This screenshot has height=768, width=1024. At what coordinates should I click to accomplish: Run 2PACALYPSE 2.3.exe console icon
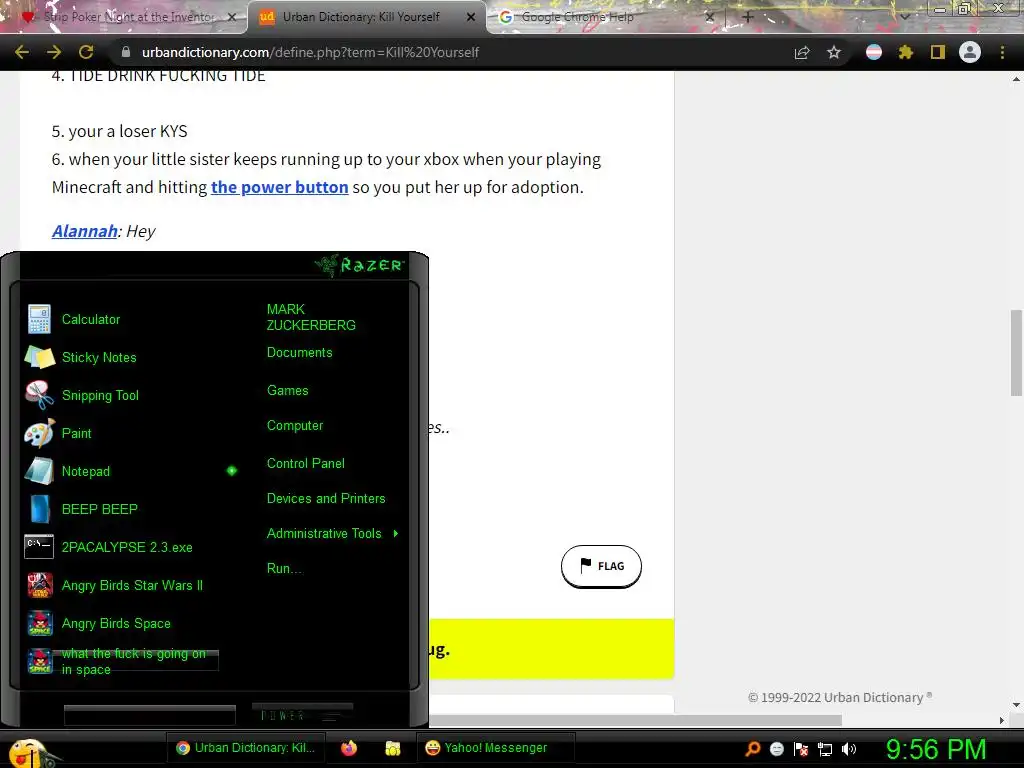(39, 547)
